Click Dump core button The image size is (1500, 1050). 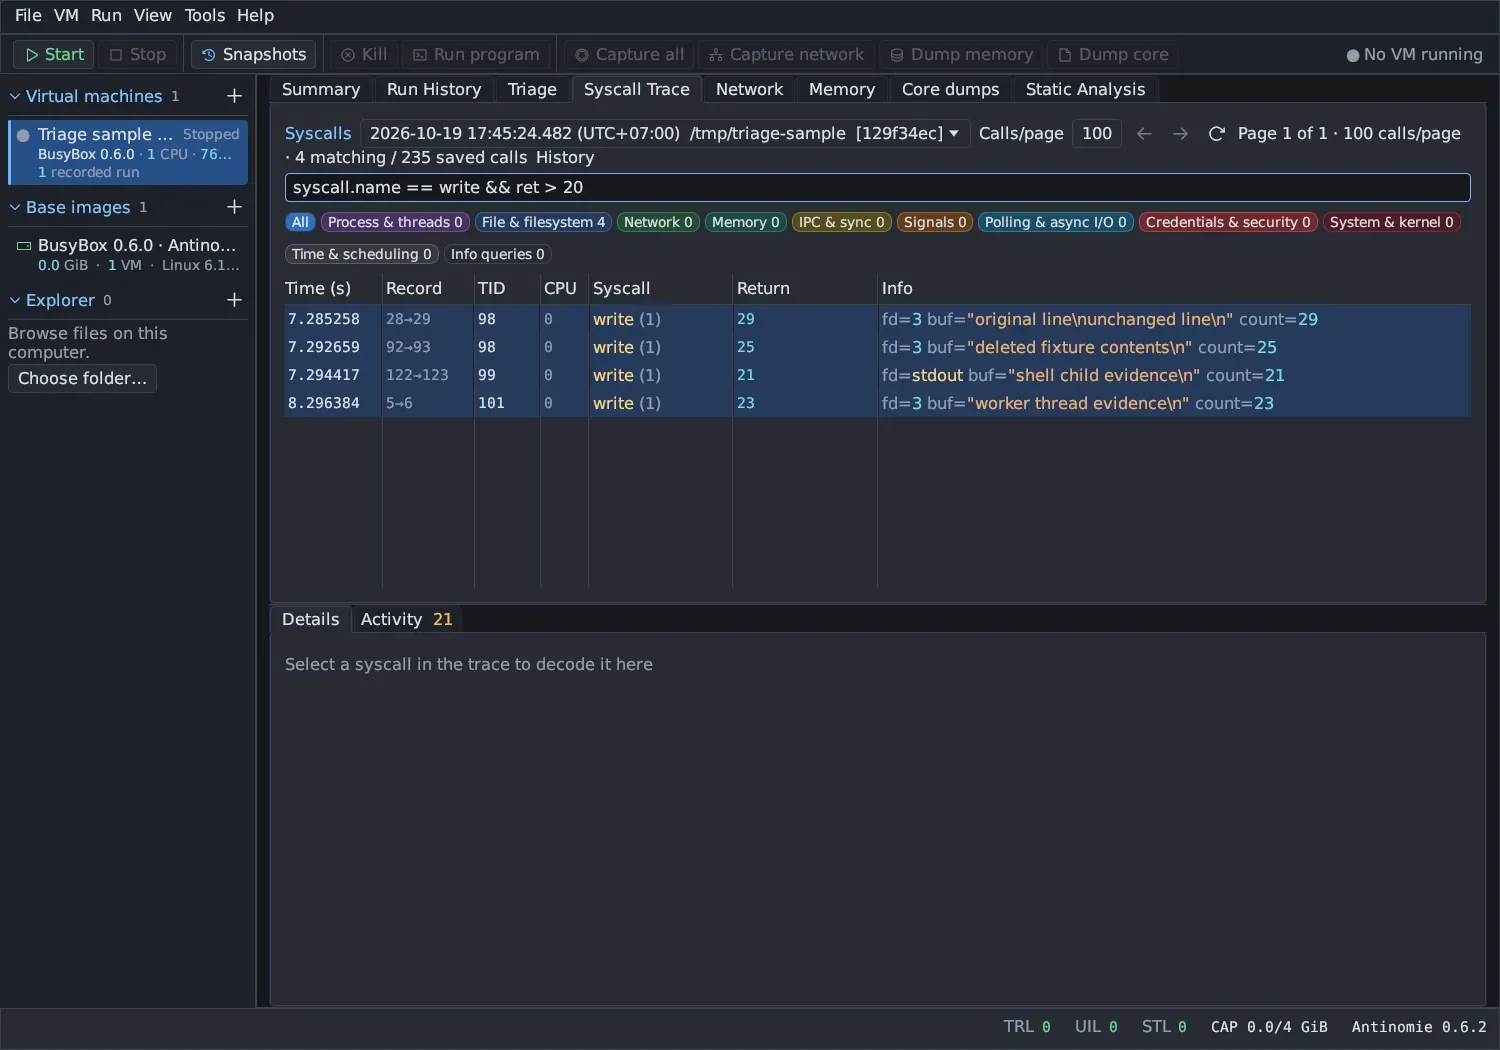pos(1113,54)
